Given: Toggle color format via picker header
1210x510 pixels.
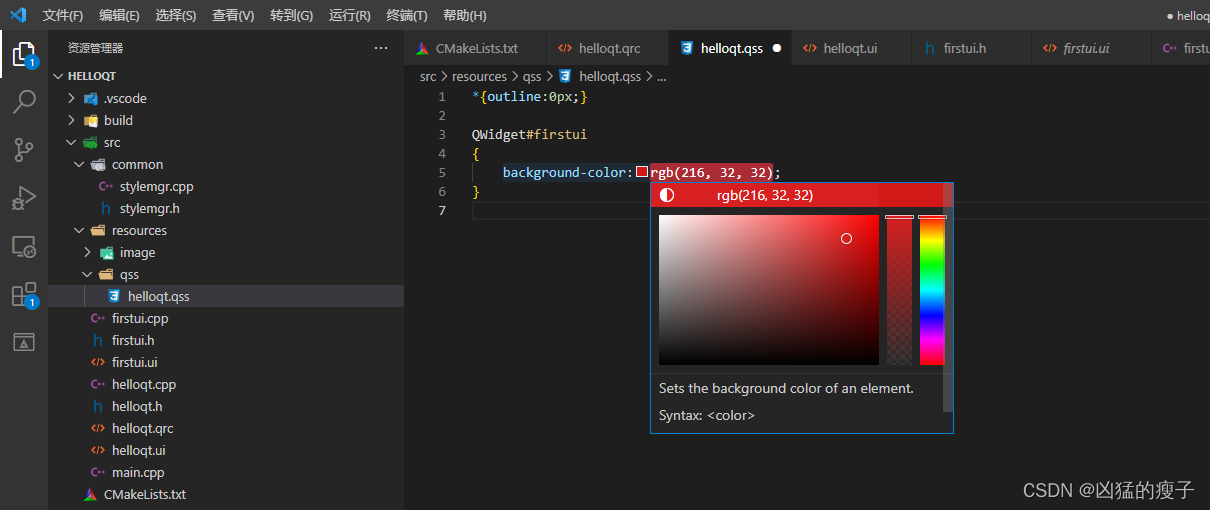Looking at the screenshot, I should pos(764,196).
